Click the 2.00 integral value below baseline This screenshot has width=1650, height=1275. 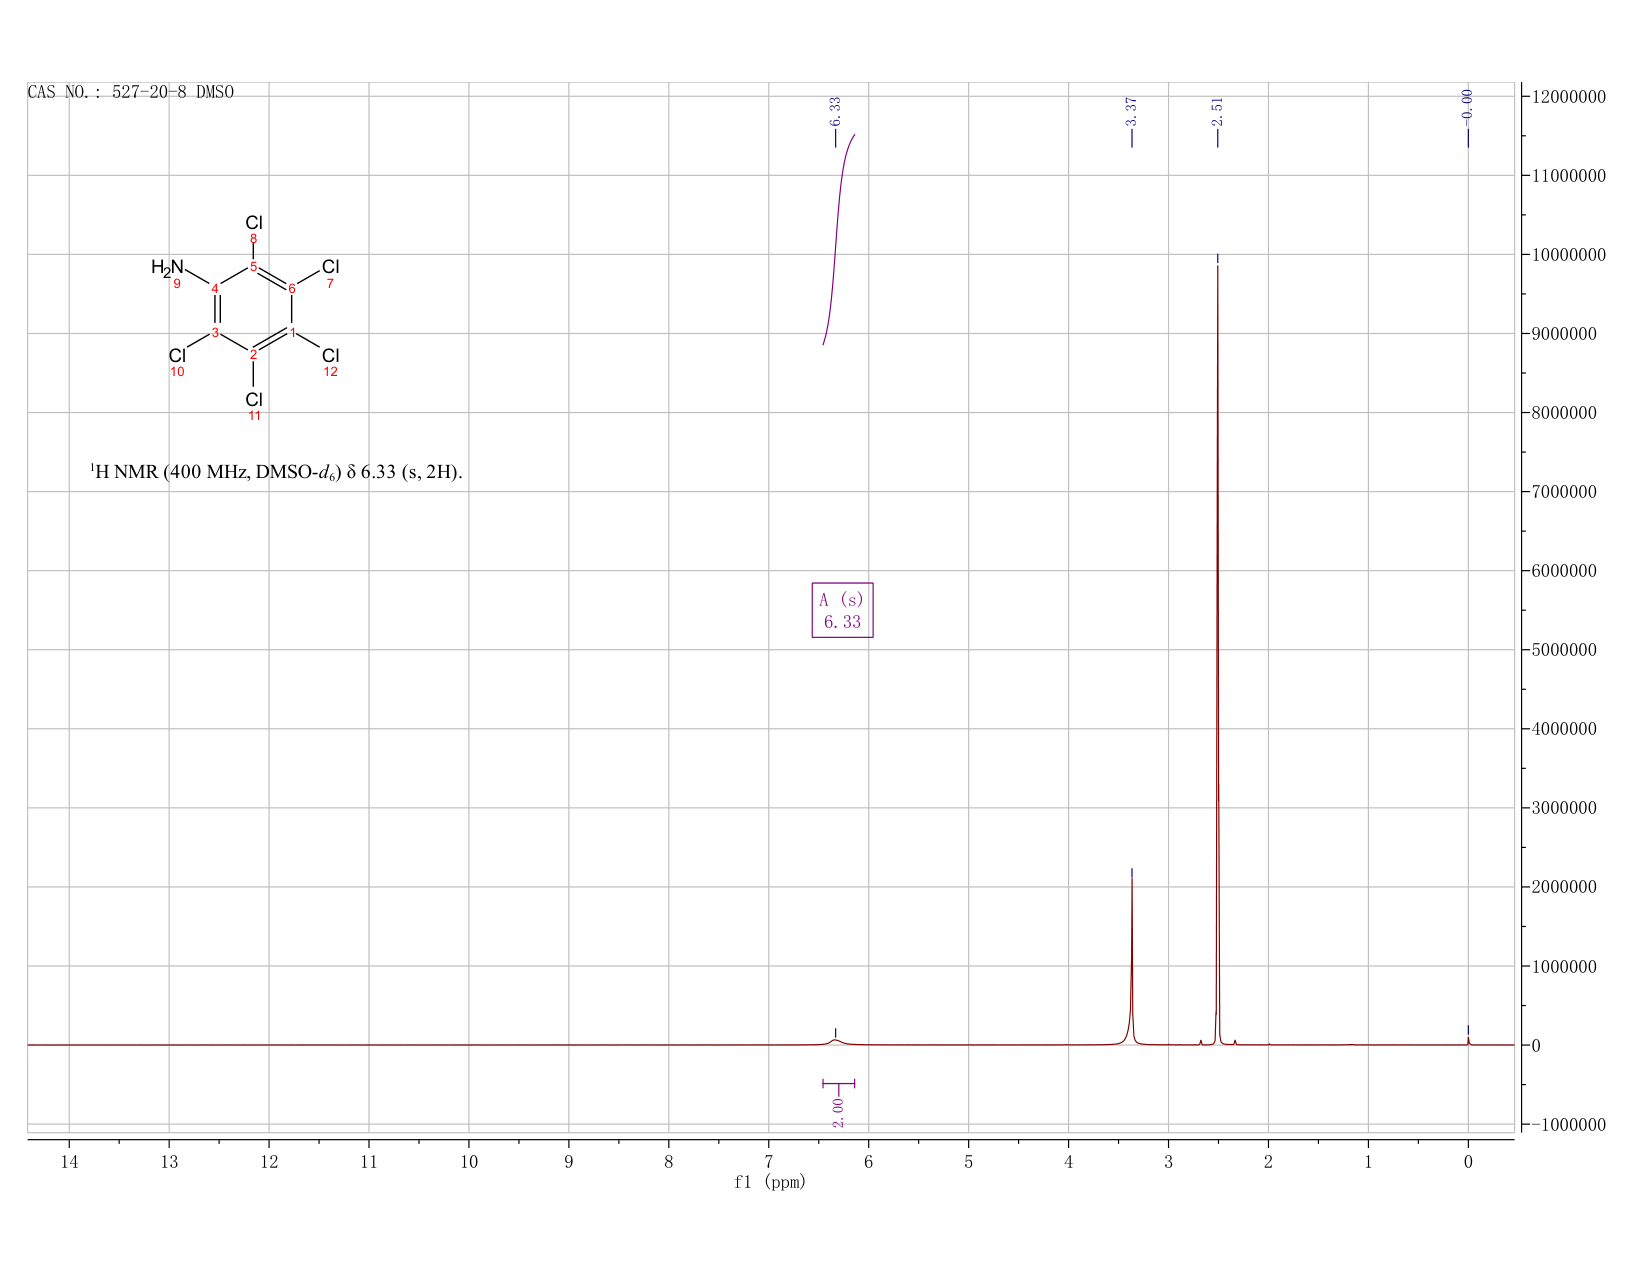(838, 1112)
